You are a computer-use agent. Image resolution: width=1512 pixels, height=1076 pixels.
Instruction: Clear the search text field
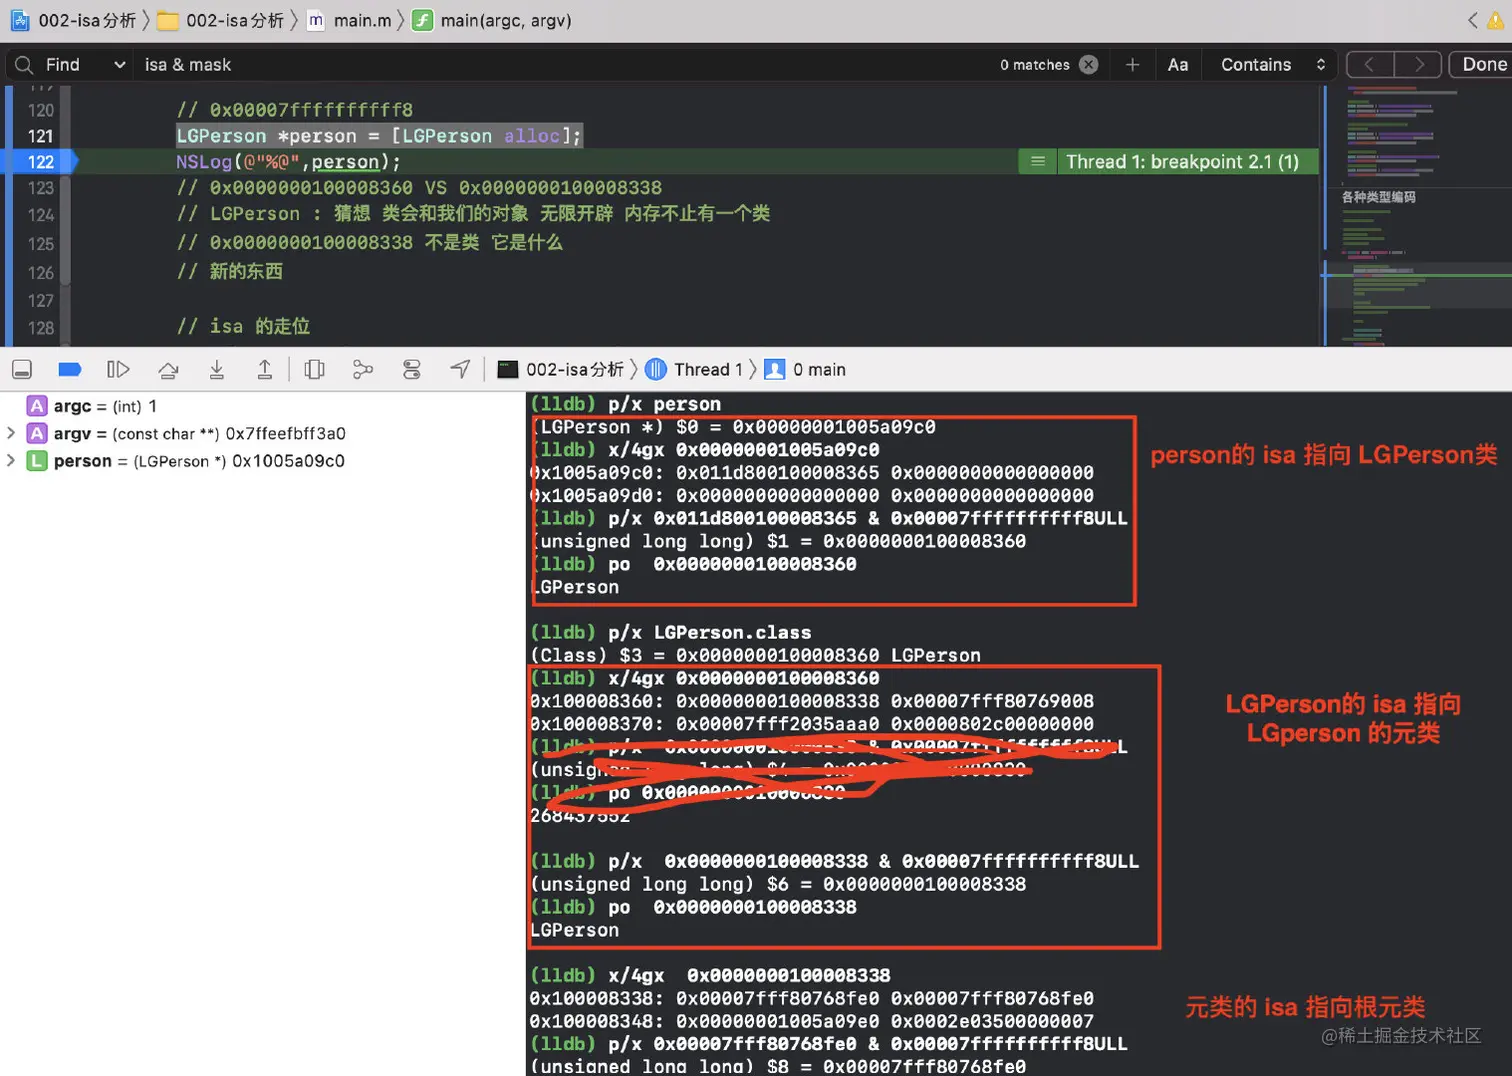click(x=1089, y=64)
